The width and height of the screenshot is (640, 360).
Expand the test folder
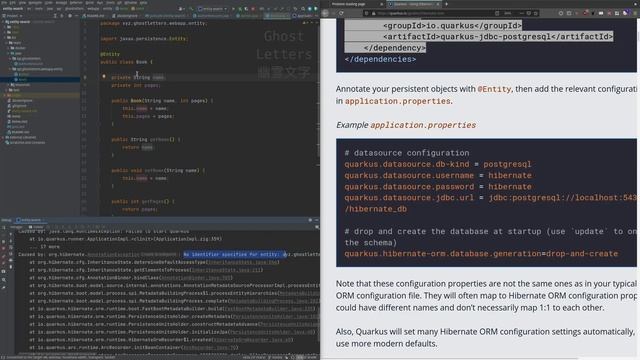click(6, 90)
